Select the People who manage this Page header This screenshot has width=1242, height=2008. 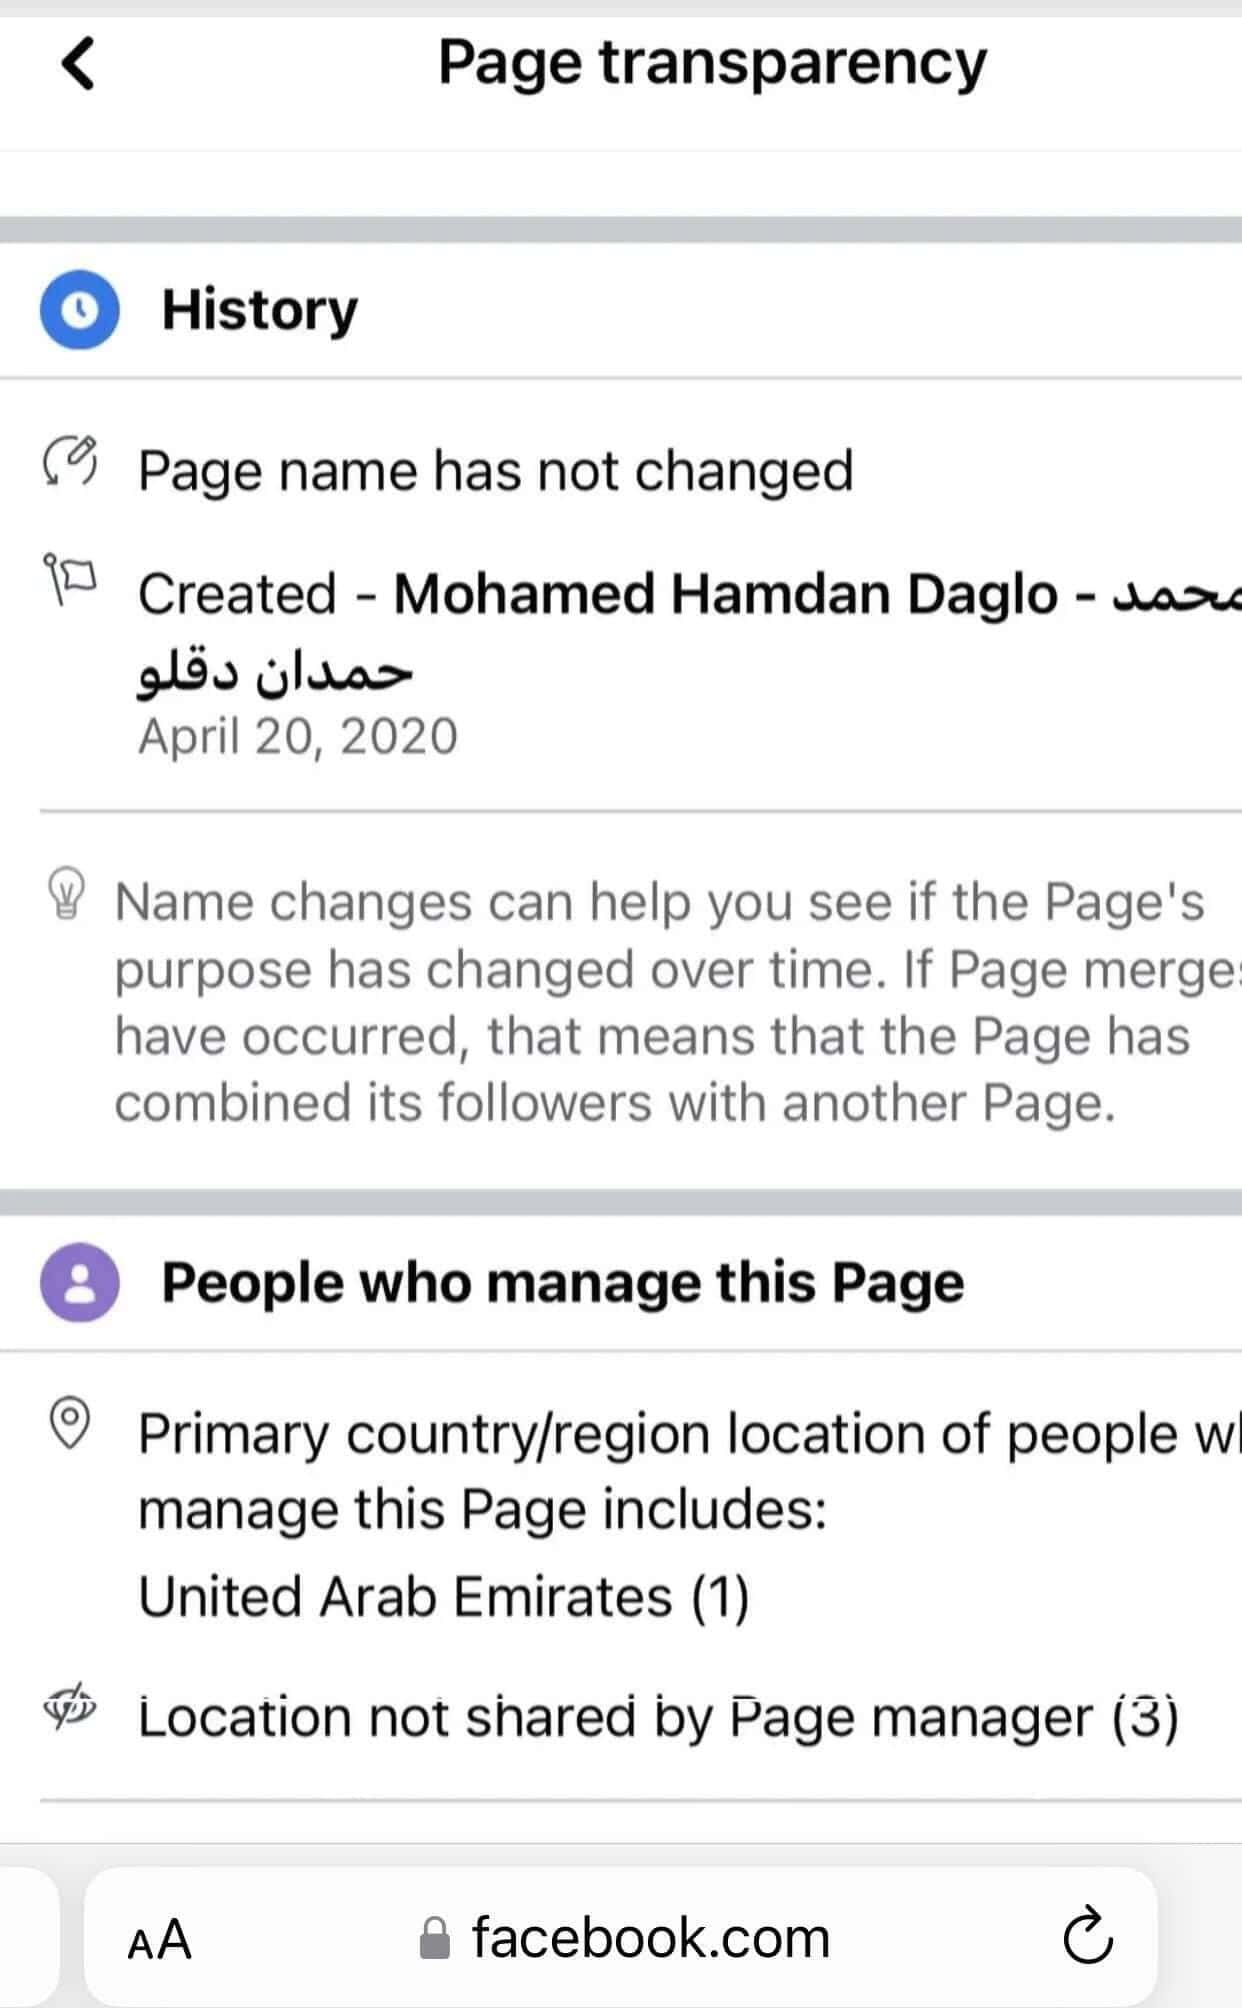coord(562,1282)
